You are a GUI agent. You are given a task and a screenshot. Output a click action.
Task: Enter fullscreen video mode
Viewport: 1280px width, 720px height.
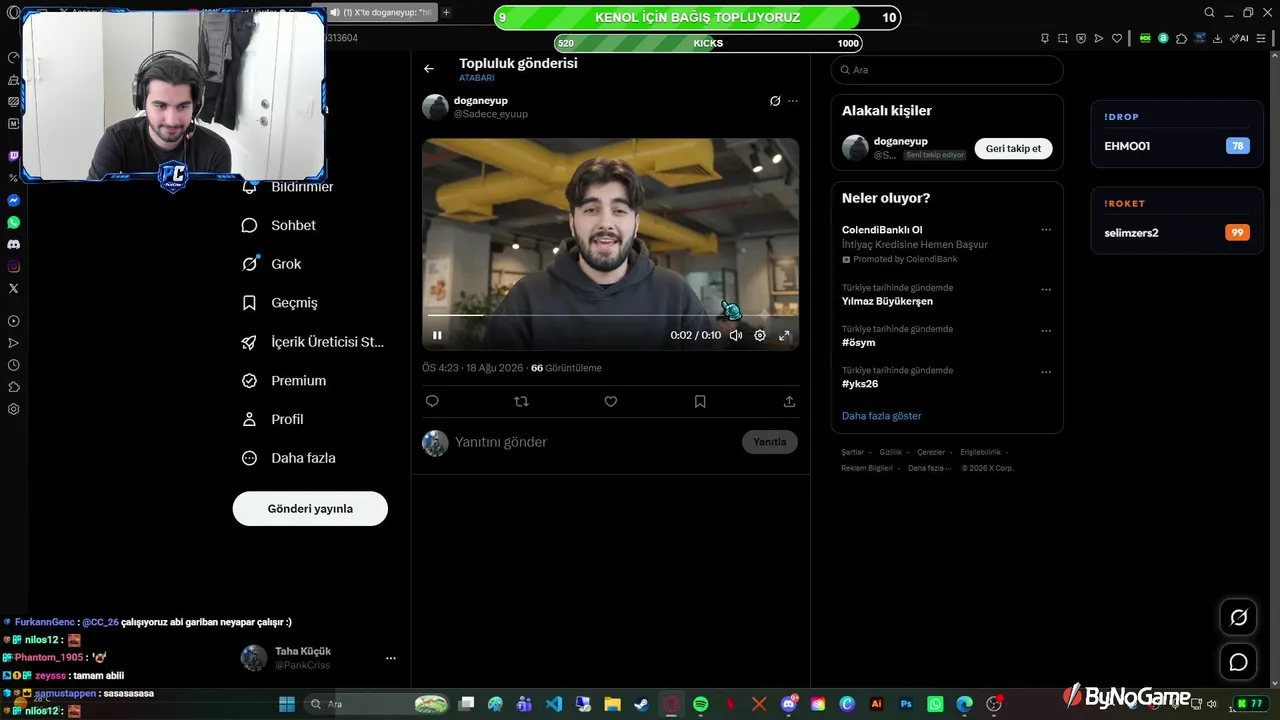click(784, 335)
